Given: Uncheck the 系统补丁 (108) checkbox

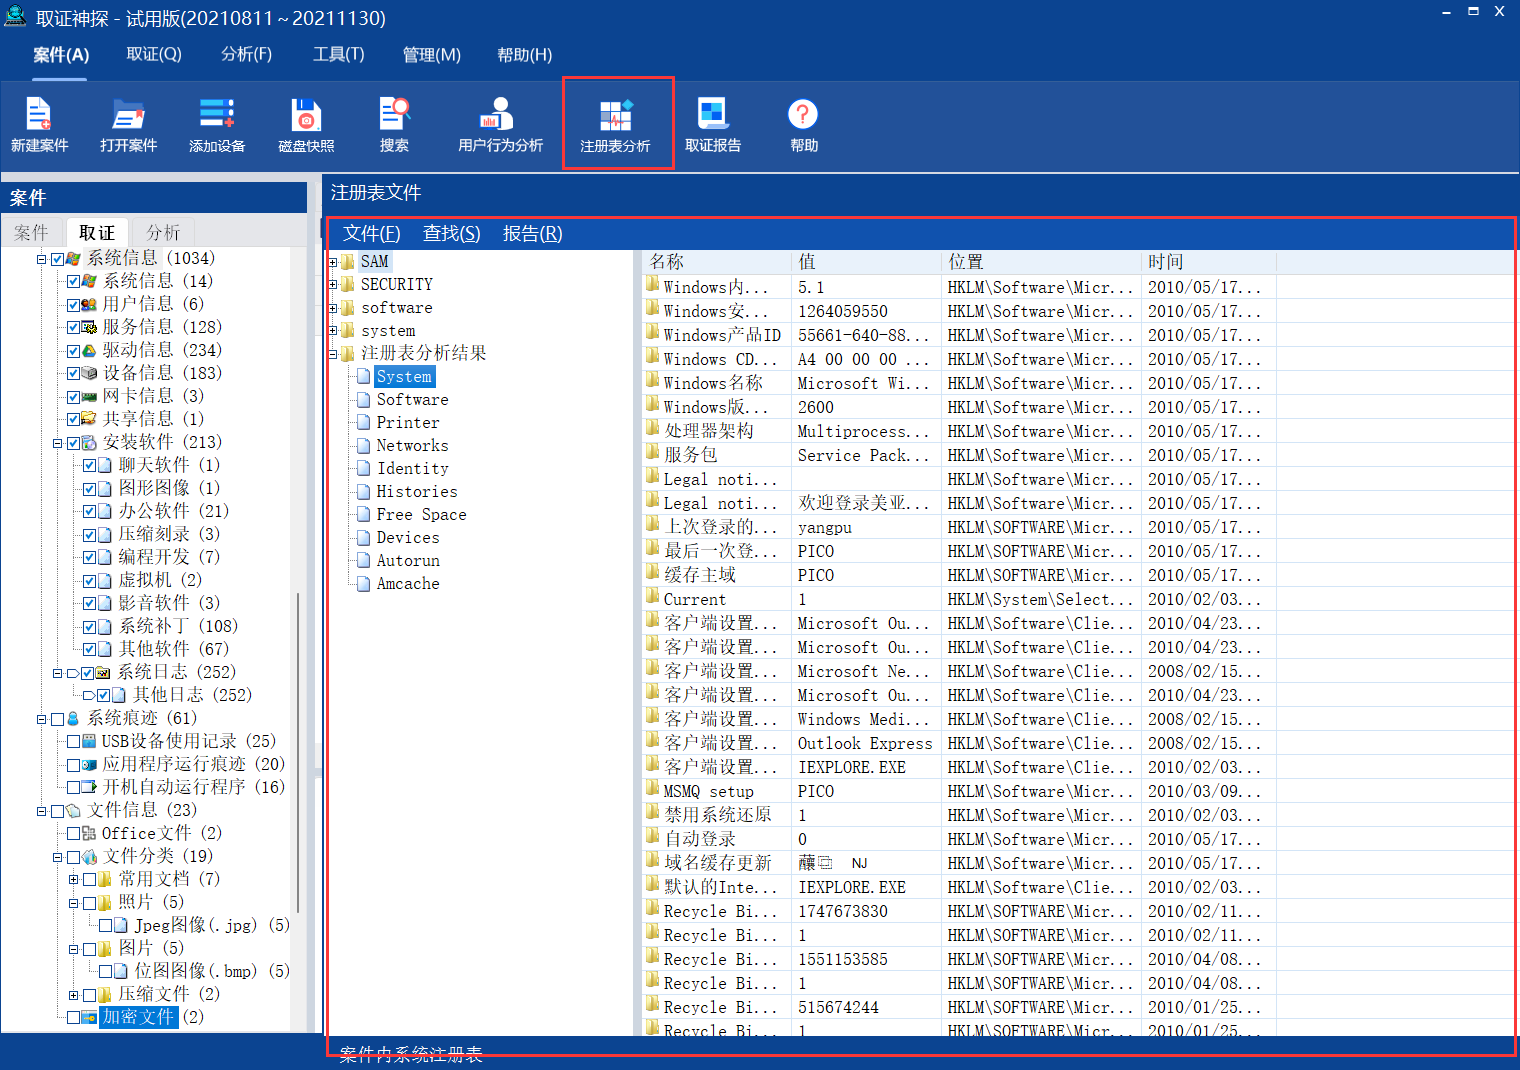Looking at the screenshot, I should pos(89,627).
